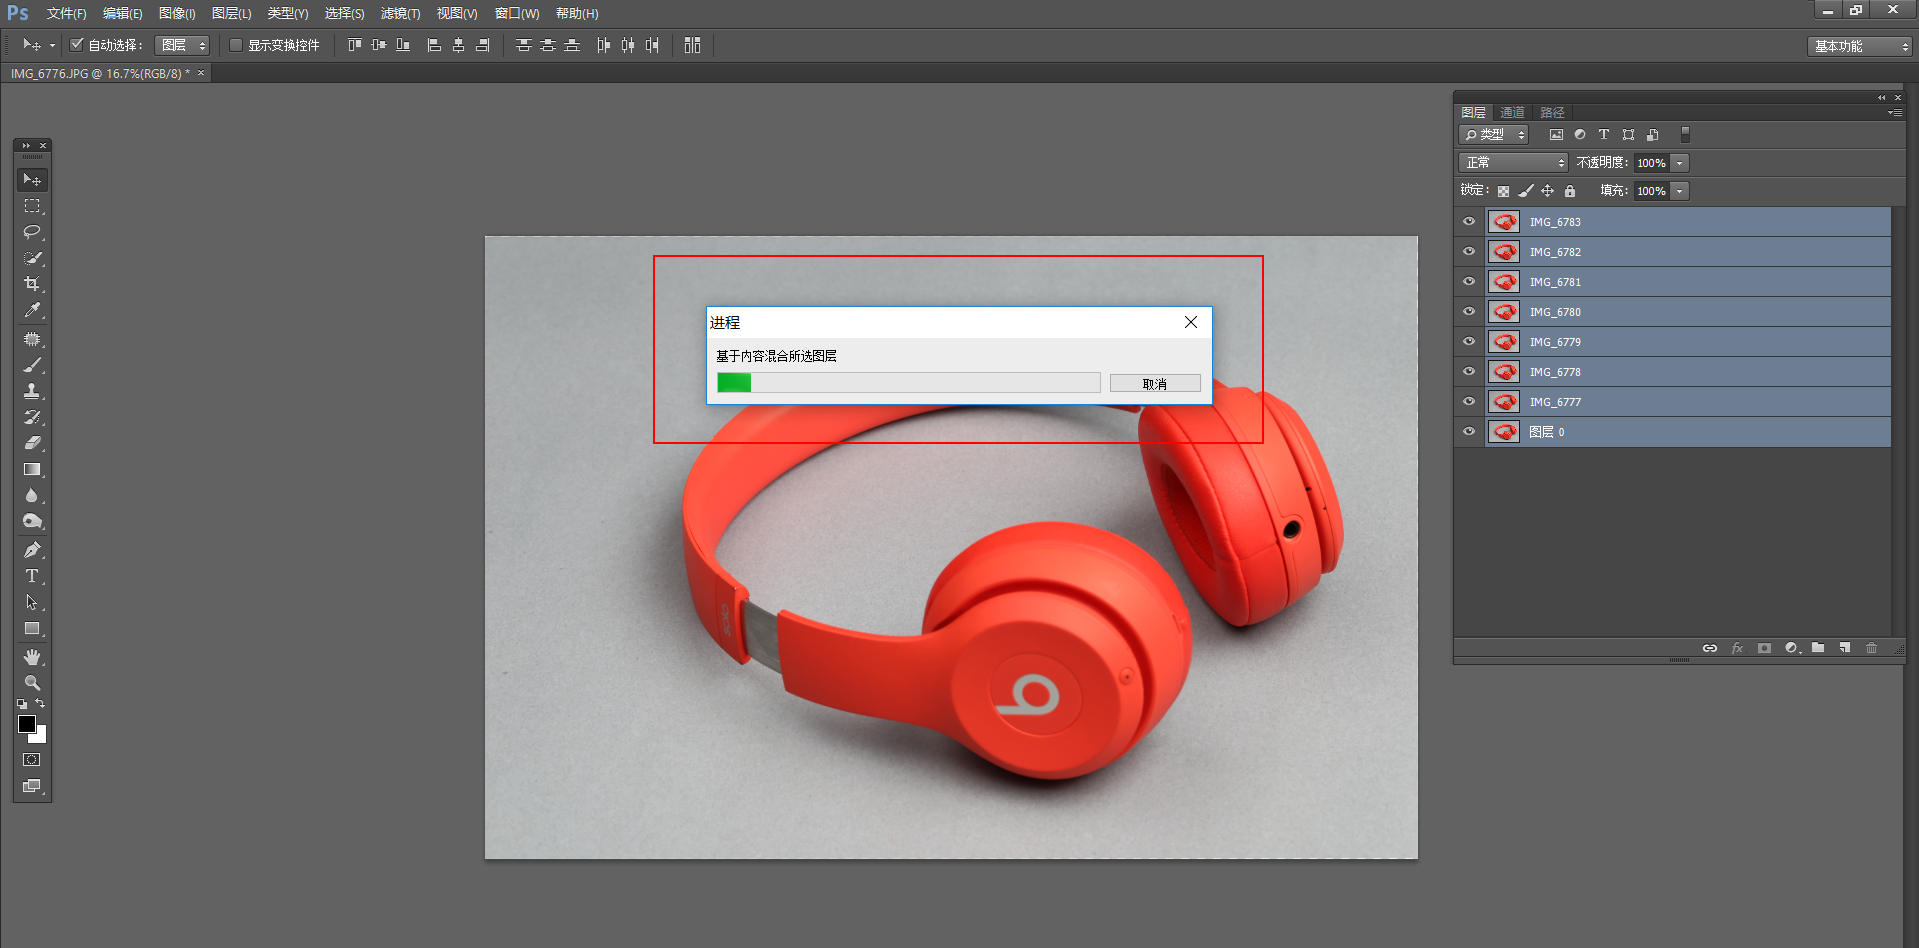The width and height of the screenshot is (1919, 948).
Task: Expand the fill slider arrow
Action: coord(1680,191)
